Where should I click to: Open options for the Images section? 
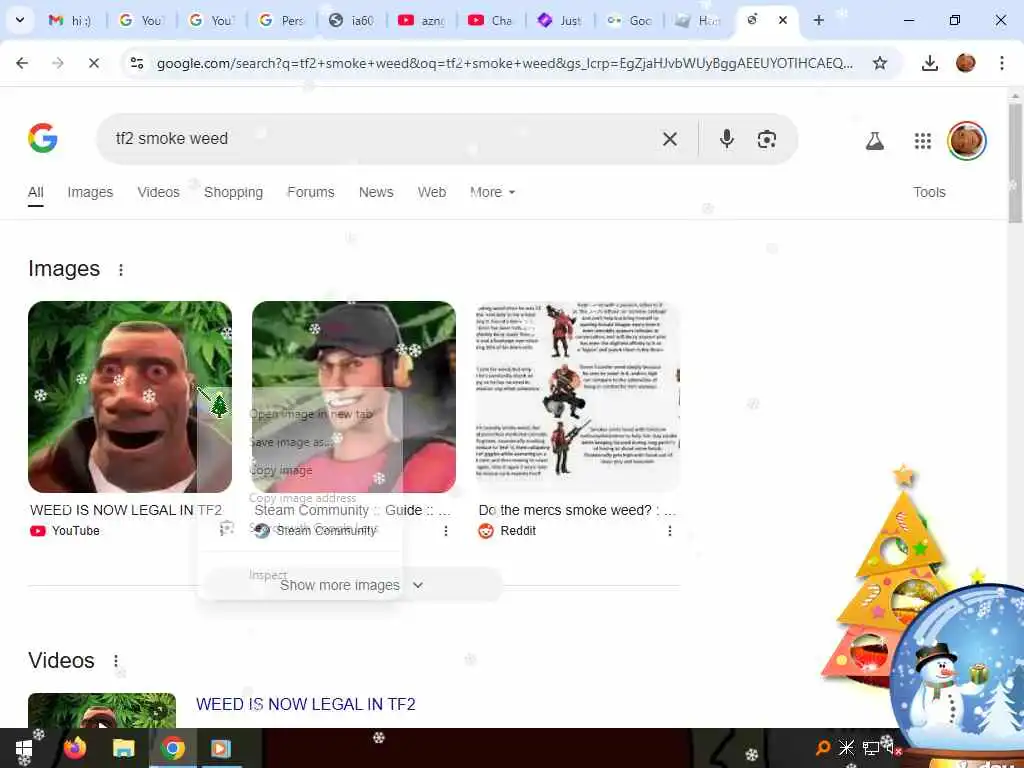121,270
